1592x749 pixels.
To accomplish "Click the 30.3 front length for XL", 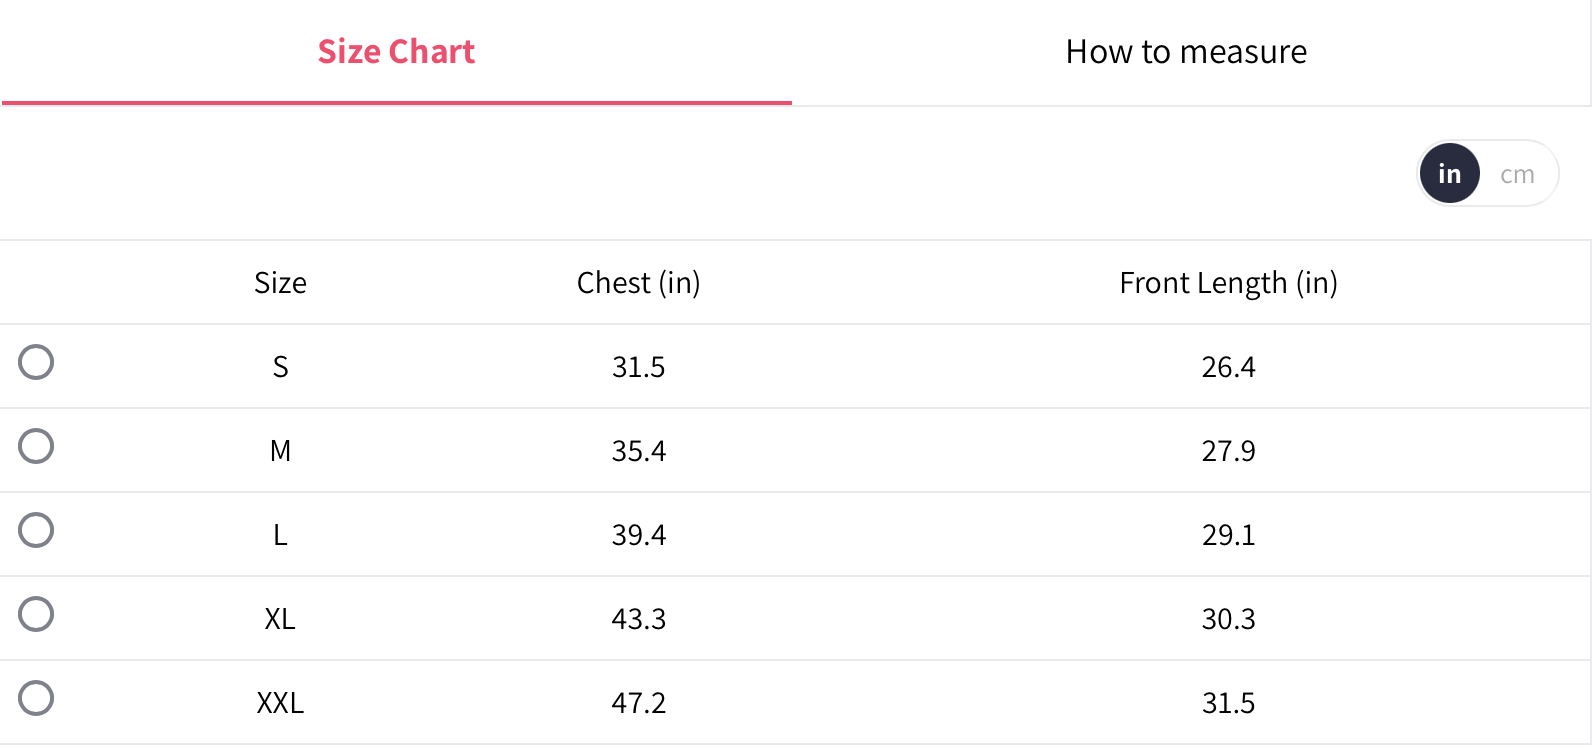I will 1228,619.
